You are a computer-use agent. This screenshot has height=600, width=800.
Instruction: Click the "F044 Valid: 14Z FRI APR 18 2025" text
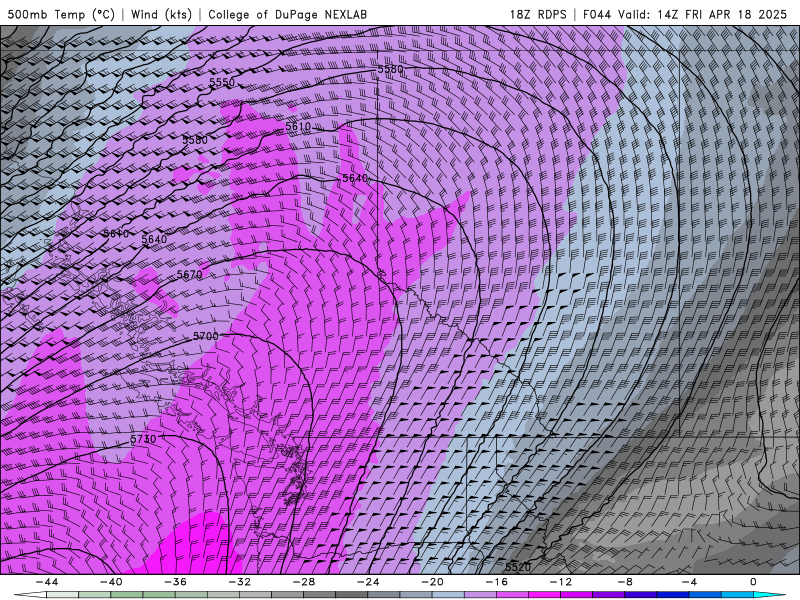685,14
